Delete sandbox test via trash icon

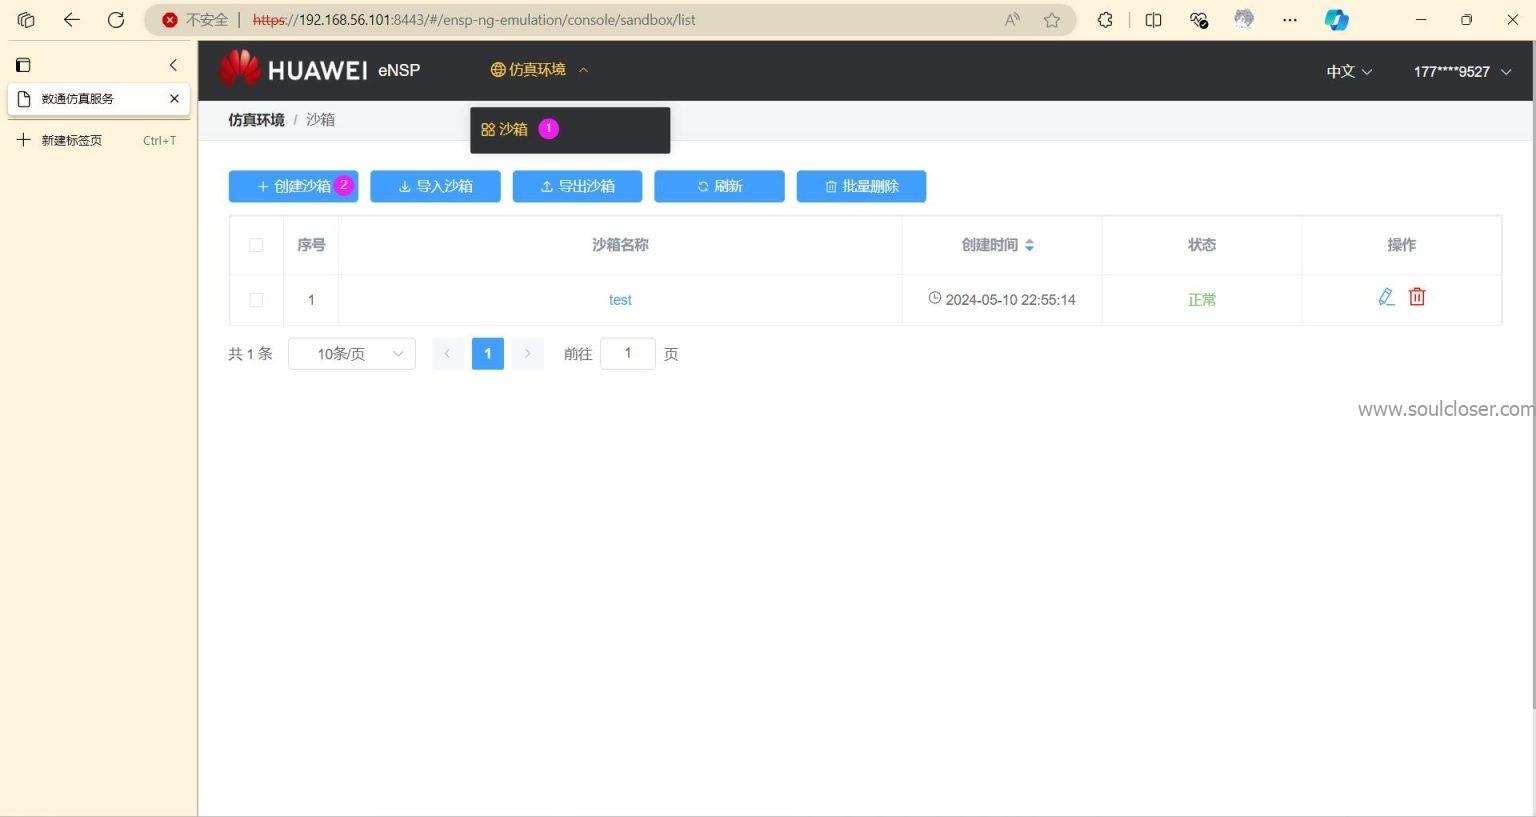(x=1417, y=297)
